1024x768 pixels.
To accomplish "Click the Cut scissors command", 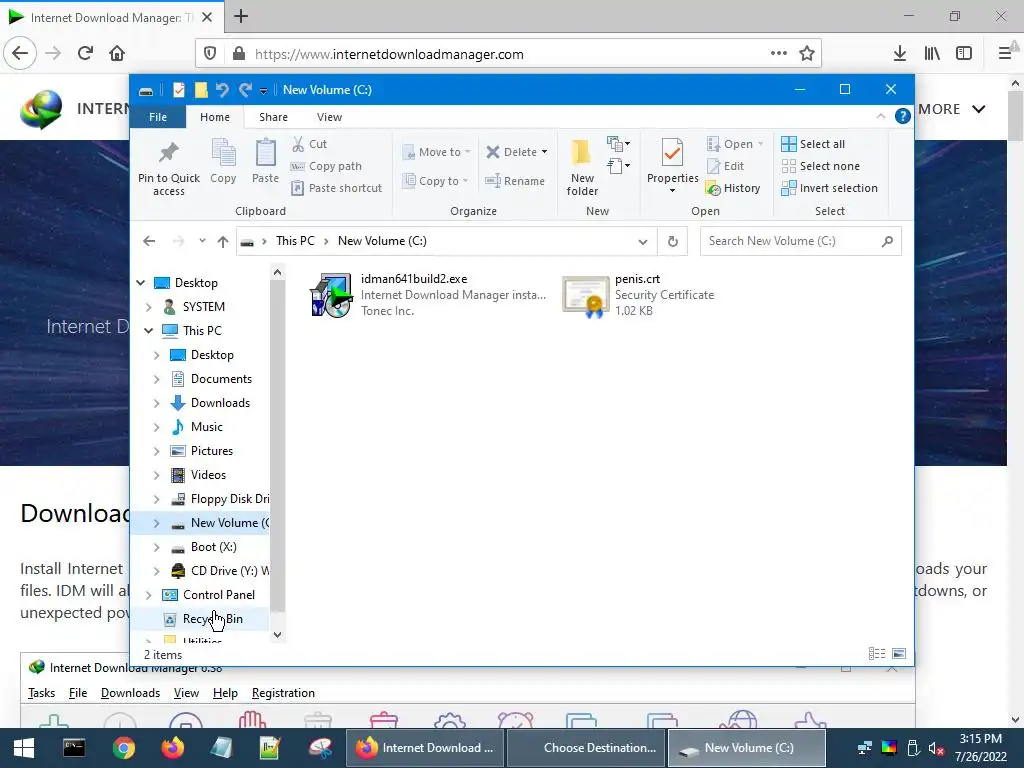I will (x=309, y=144).
